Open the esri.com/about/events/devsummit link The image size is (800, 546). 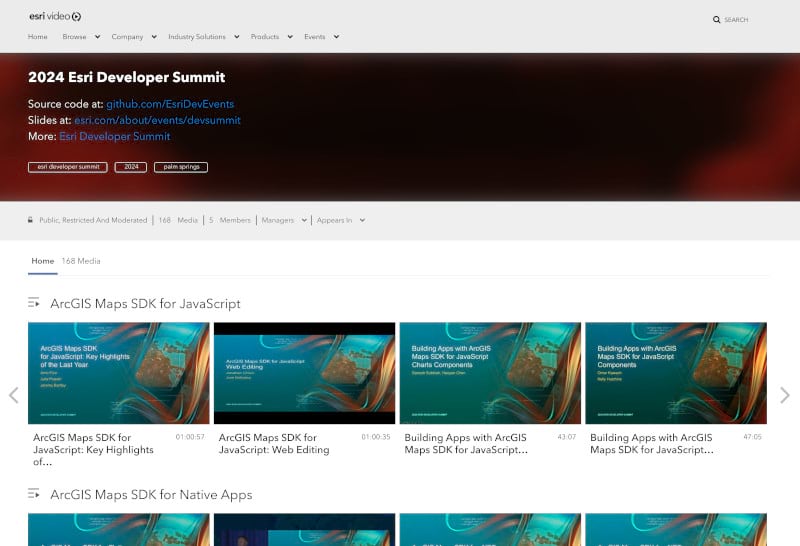tap(157, 120)
